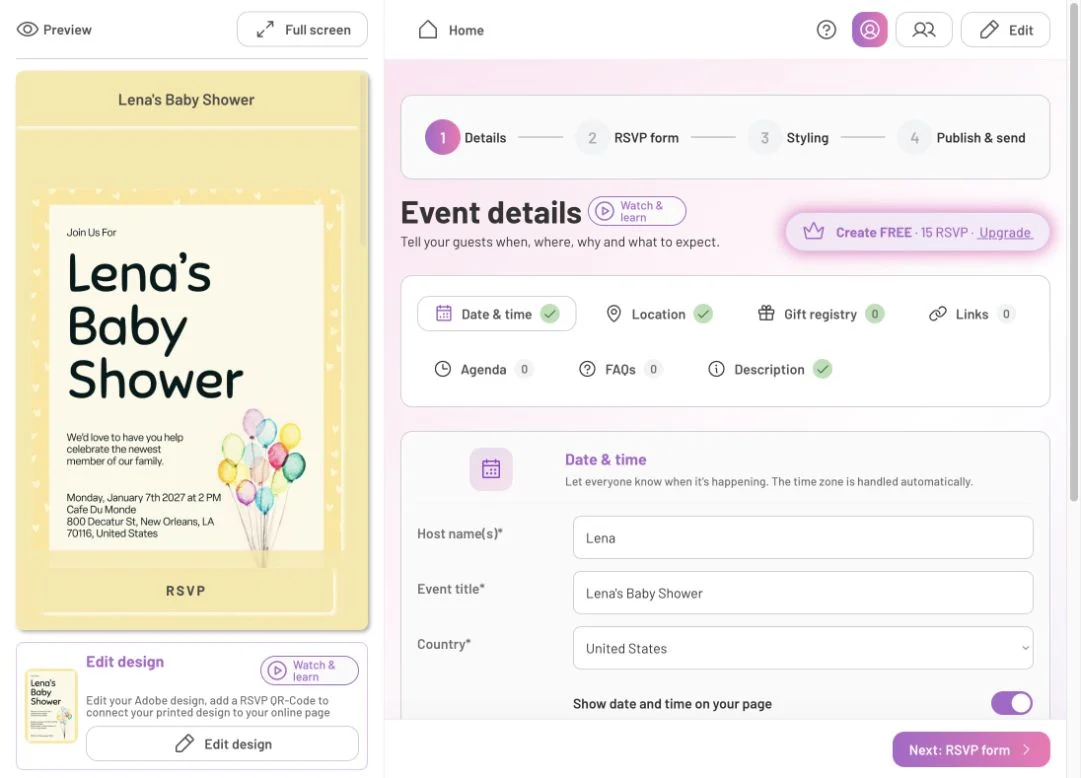Open the Links section

click(x=971, y=314)
